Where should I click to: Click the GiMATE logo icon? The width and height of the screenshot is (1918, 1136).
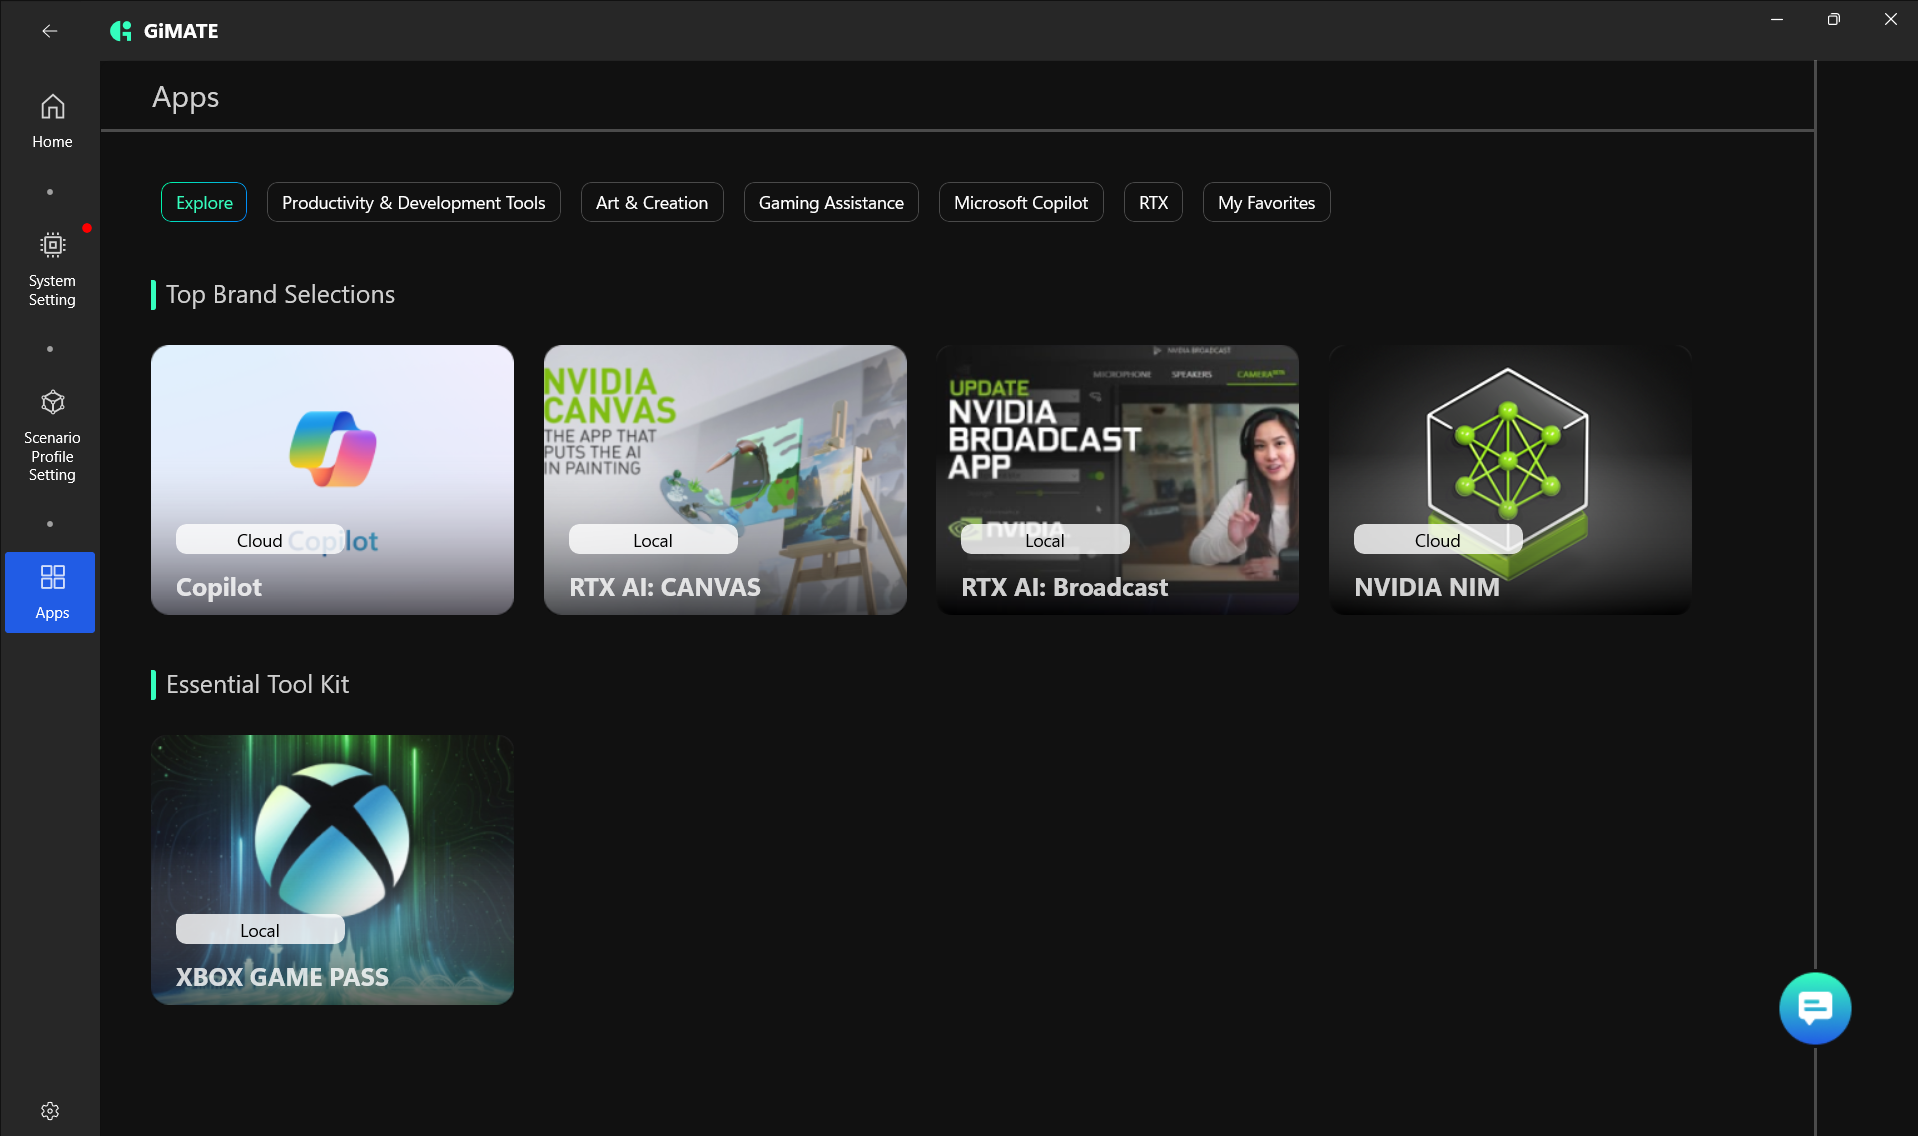121,31
